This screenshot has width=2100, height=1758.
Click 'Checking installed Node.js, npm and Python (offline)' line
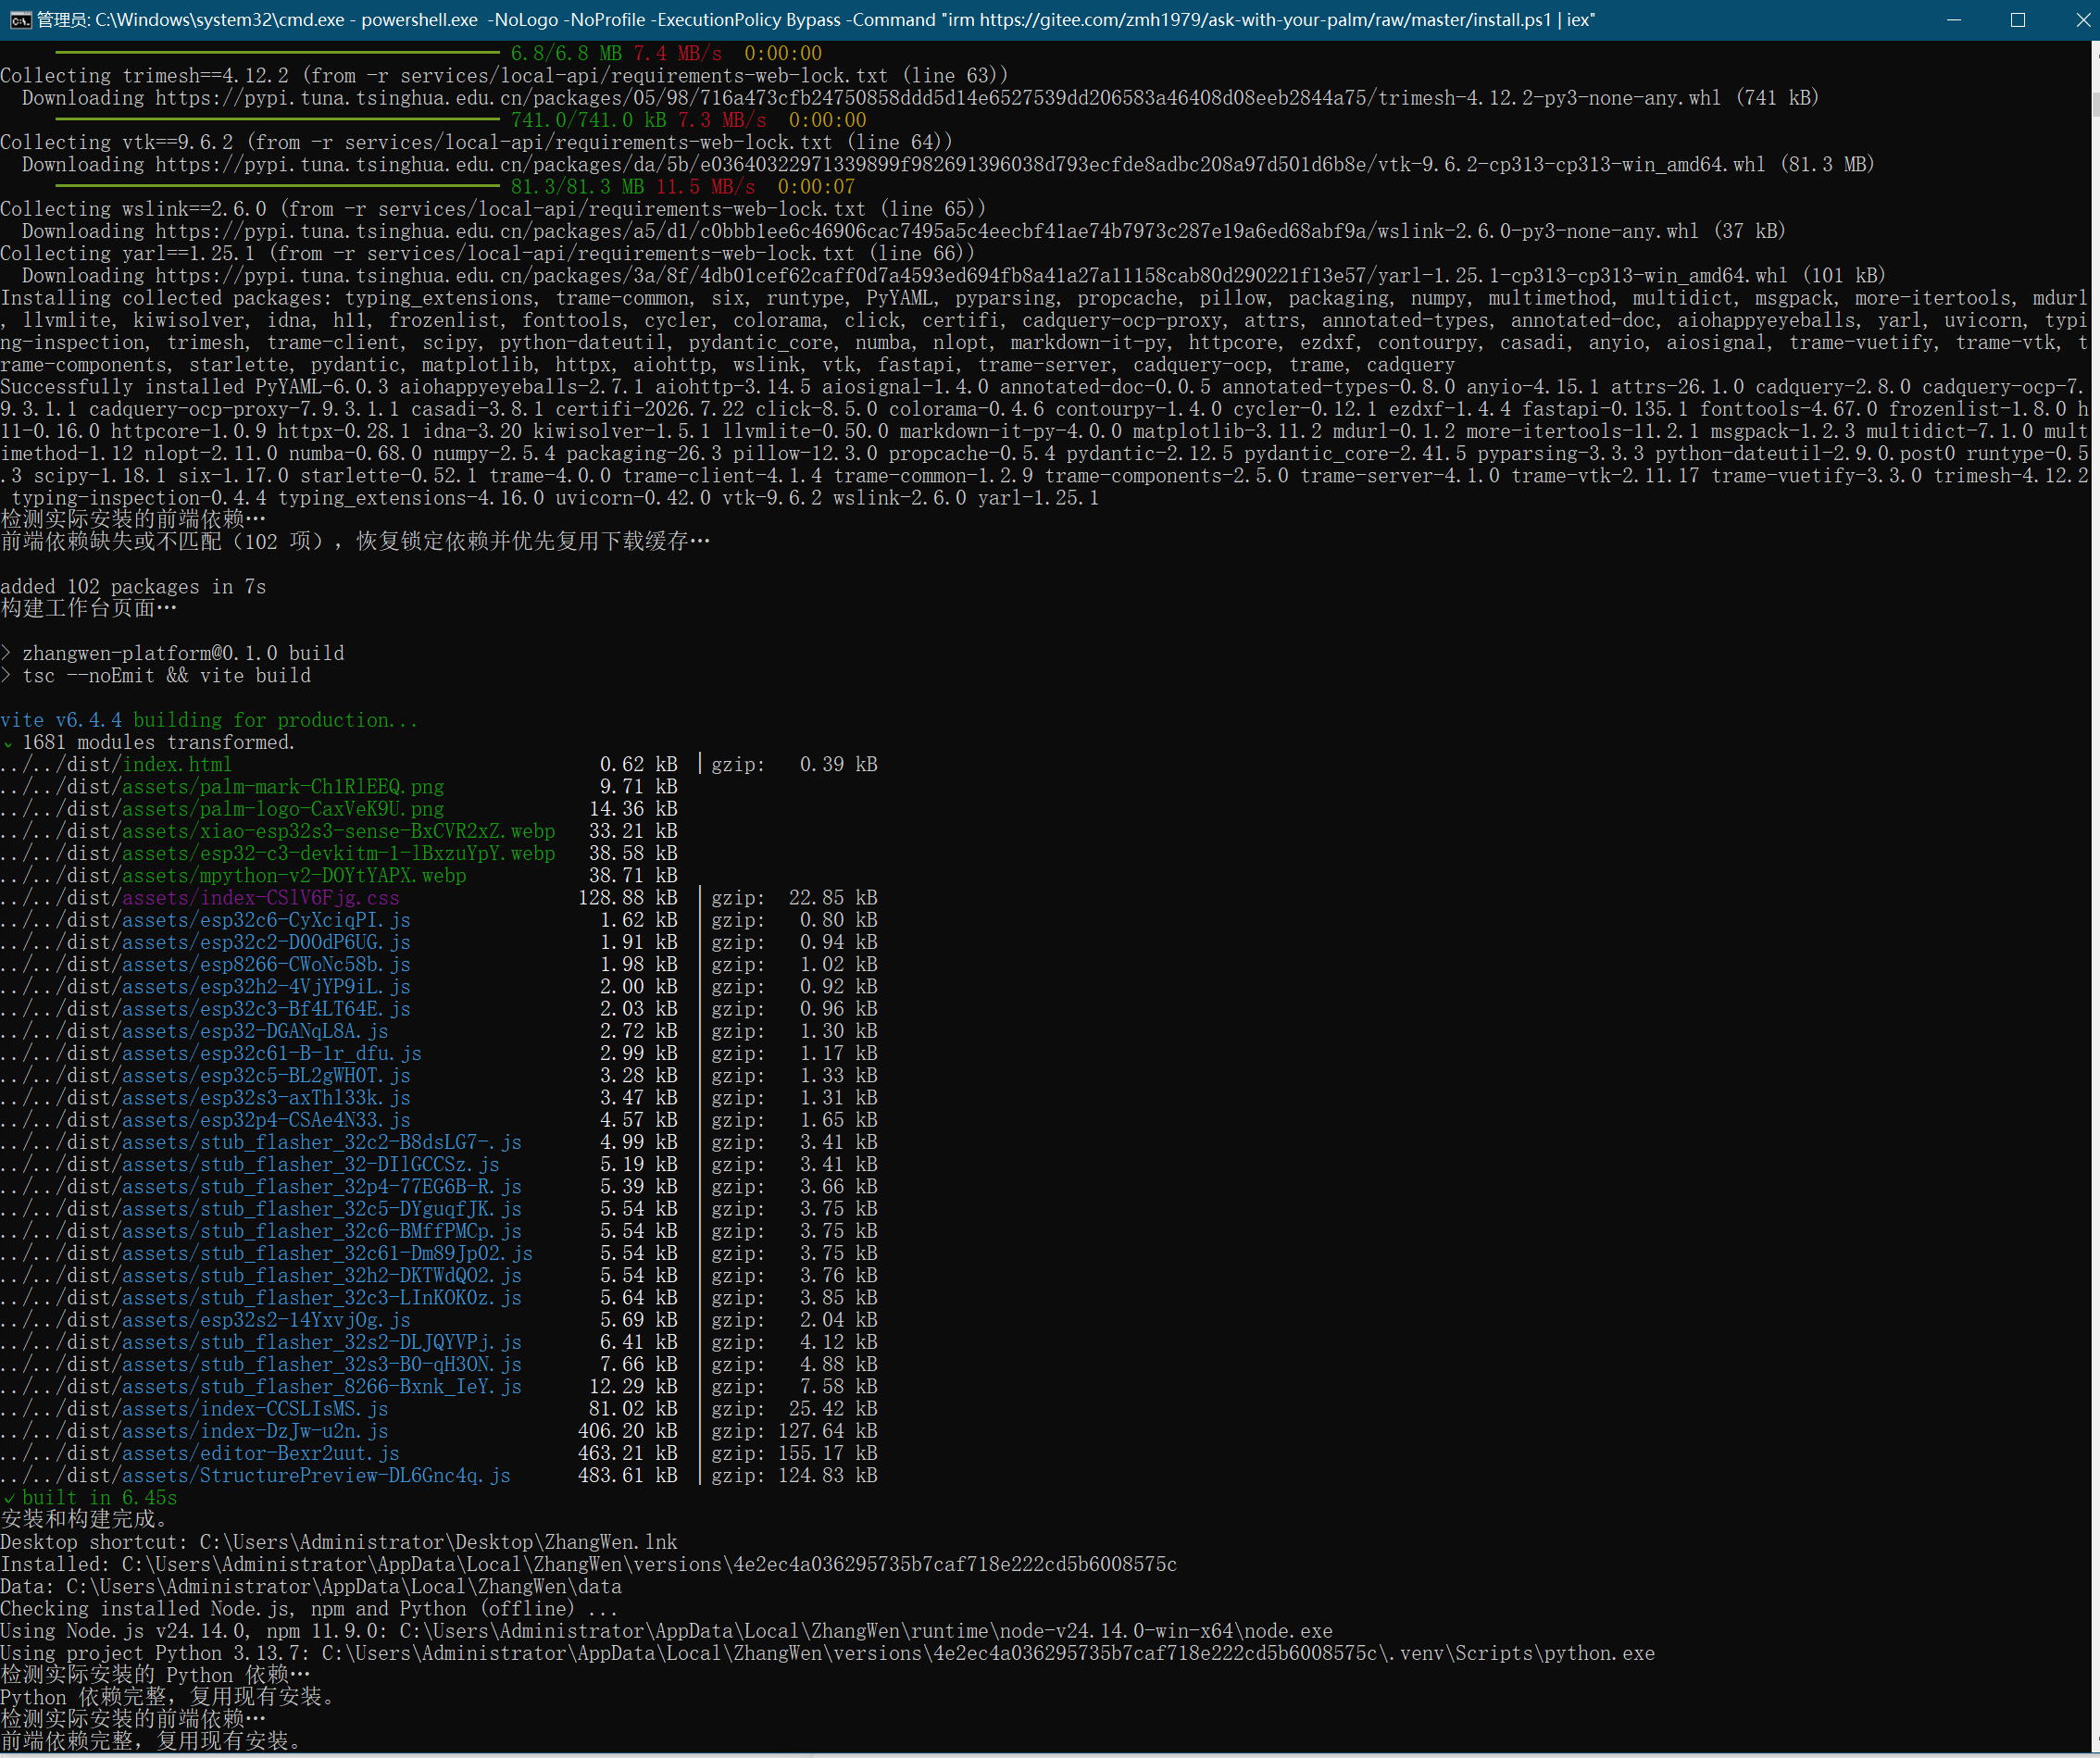(x=309, y=1609)
